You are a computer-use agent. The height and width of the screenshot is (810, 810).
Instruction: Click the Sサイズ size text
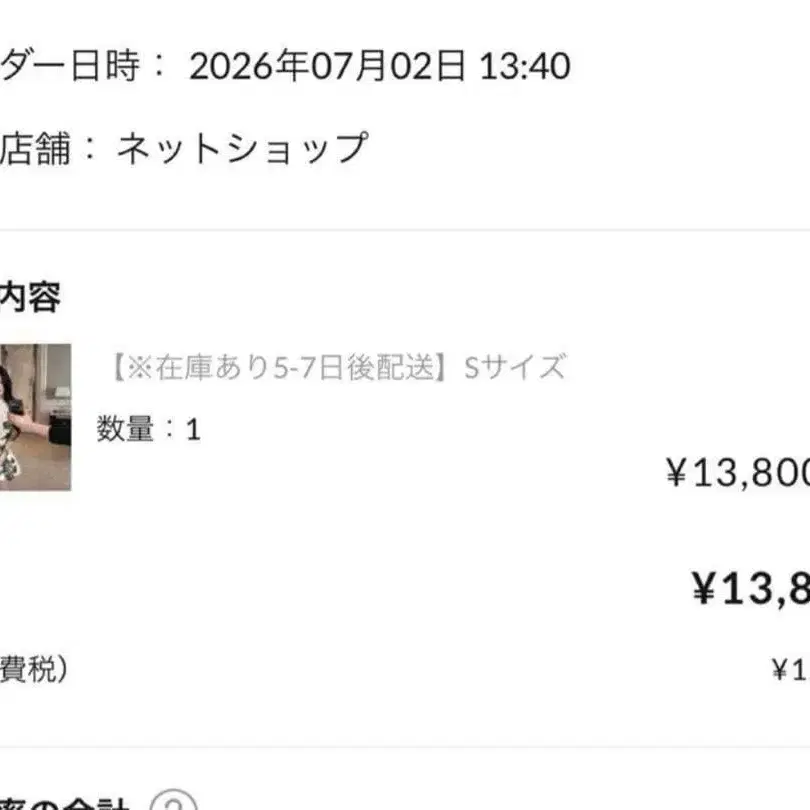515,367
